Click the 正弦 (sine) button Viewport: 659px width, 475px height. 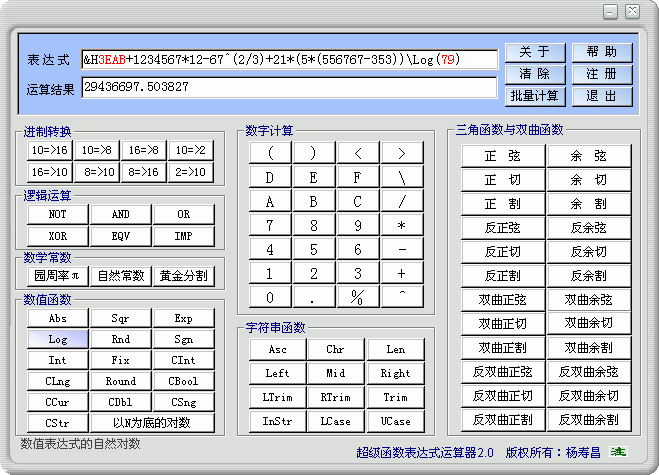[503, 156]
